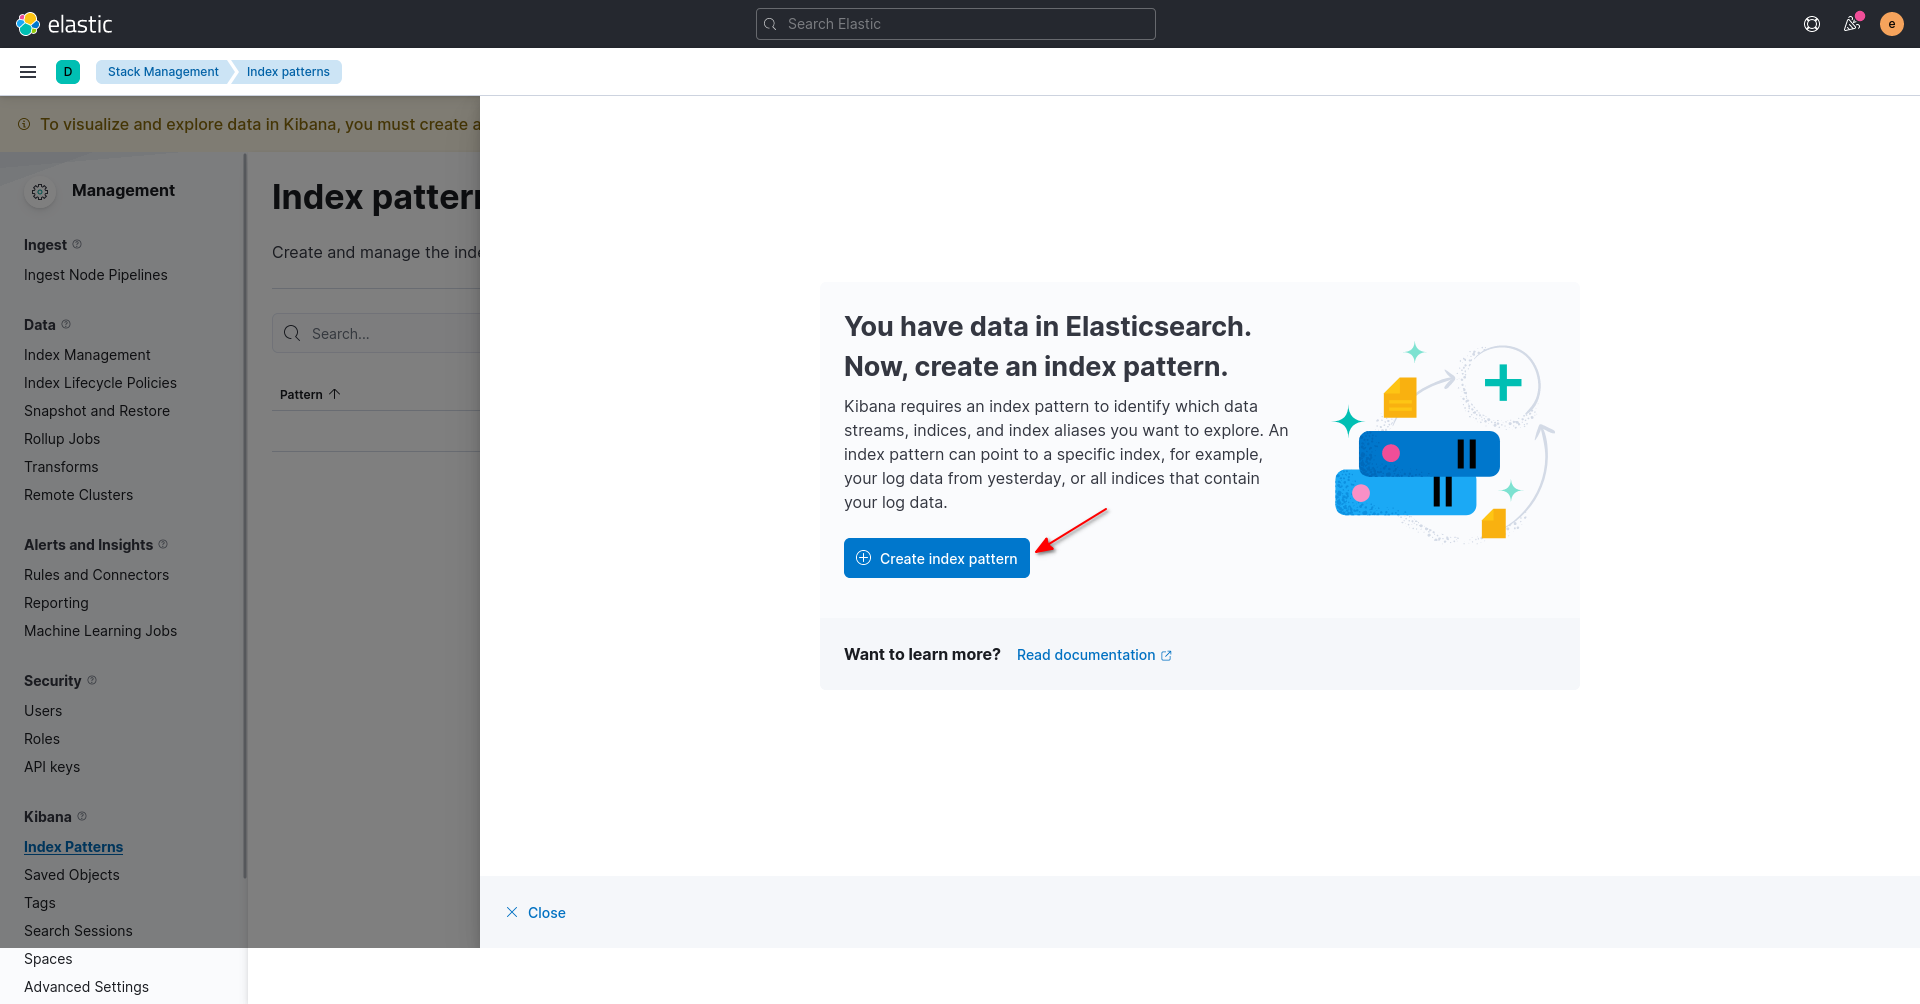Click the Data section info icon

click(x=66, y=324)
